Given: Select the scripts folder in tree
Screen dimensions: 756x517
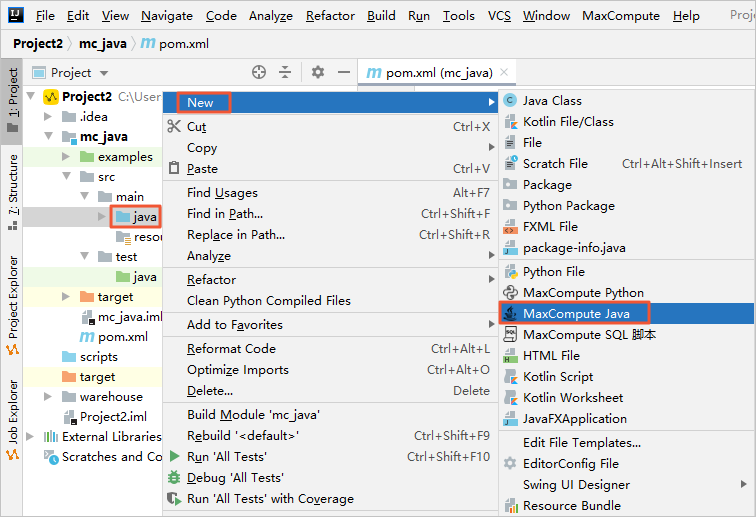Looking at the screenshot, I should 90,357.
